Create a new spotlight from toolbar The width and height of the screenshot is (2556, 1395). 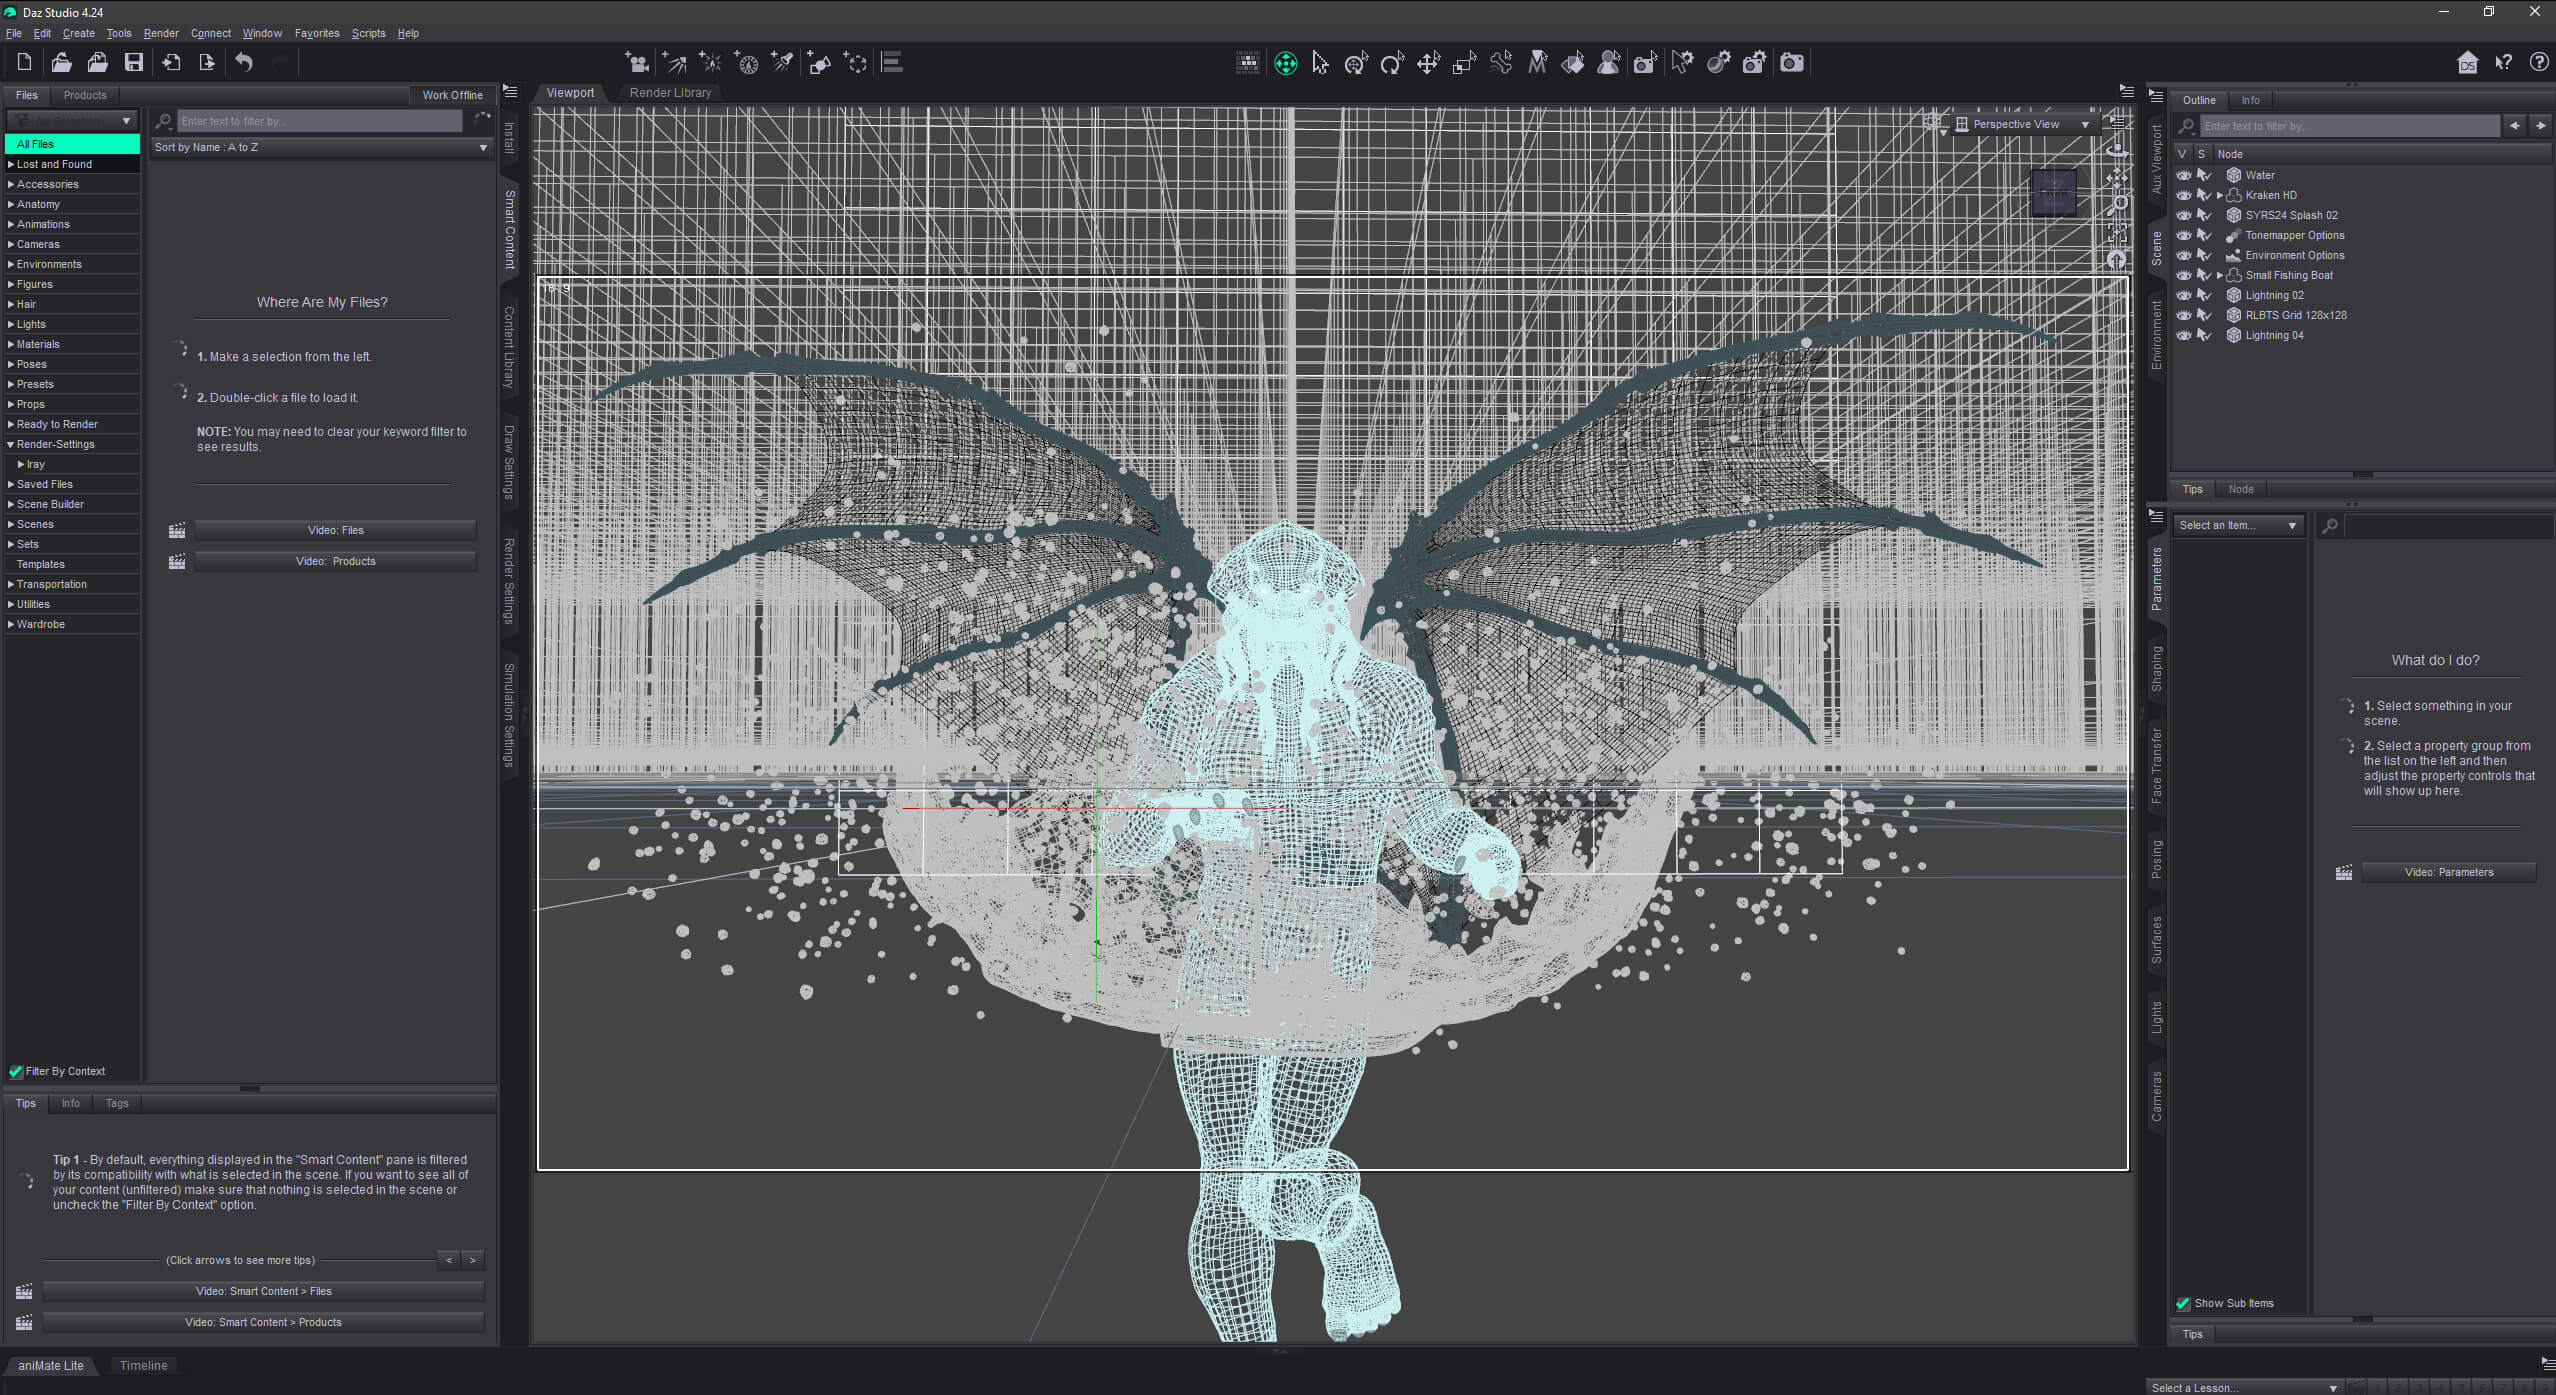point(783,63)
